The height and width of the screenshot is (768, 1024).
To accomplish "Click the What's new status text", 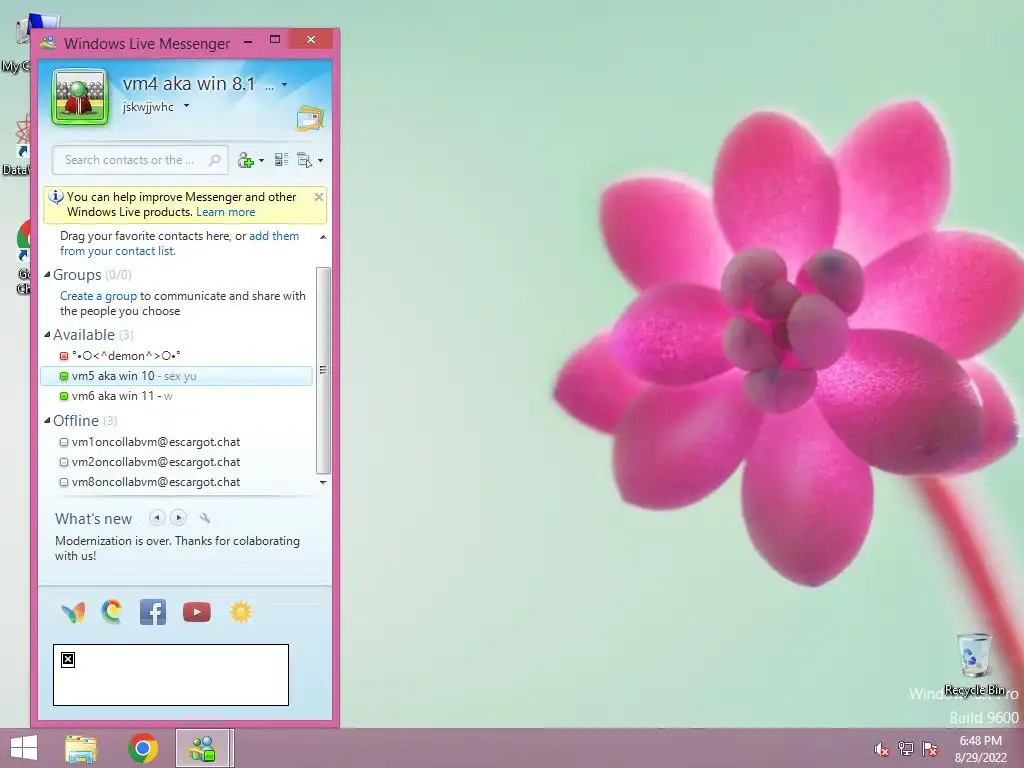I will pyautogui.click(x=177, y=548).
